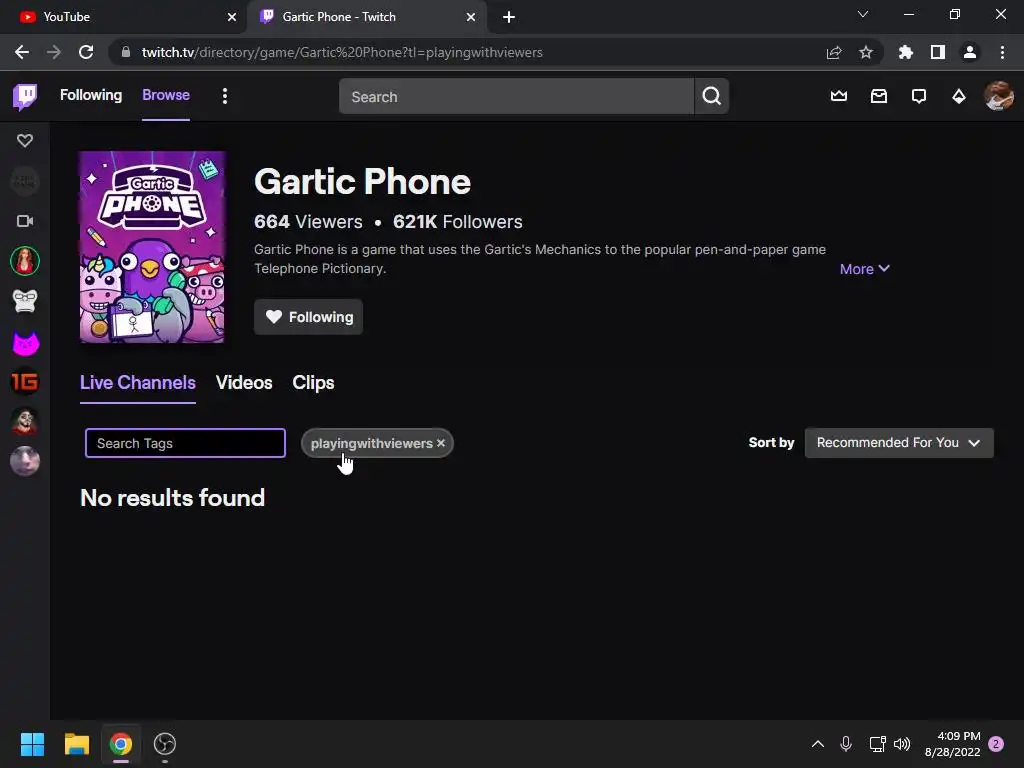Viewport: 1024px width, 768px height.
Task: Click the twitch.tv address bar URL
Action: pyautogui.click(x=342, y=52)
